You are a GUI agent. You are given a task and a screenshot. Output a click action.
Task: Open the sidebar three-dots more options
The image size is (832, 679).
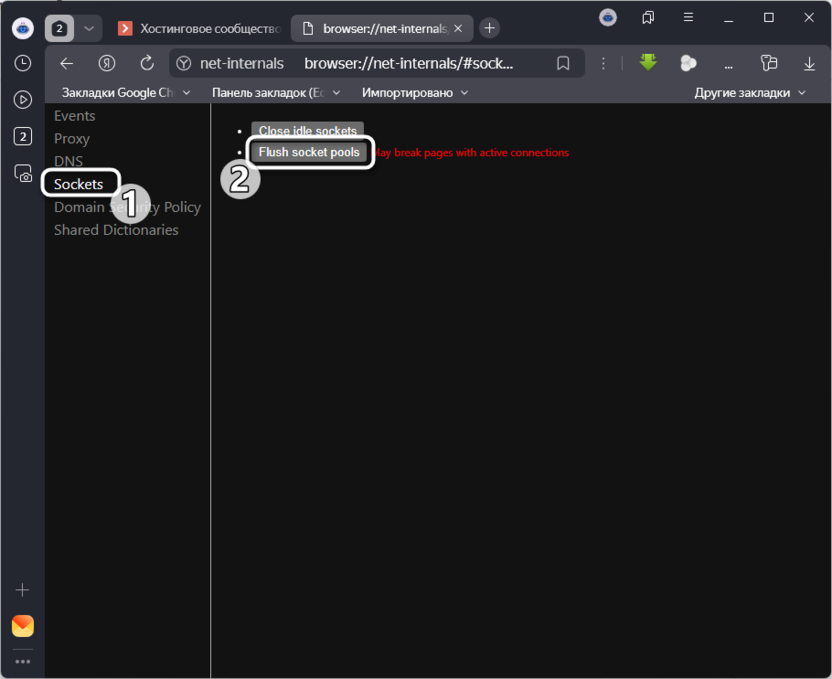(23, 661)
